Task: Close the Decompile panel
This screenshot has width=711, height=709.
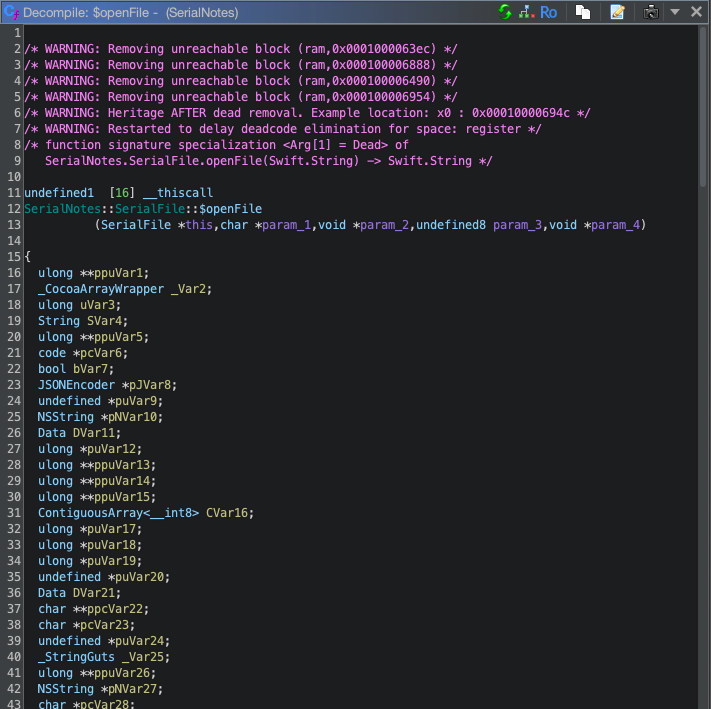Action: click(696, 12)
